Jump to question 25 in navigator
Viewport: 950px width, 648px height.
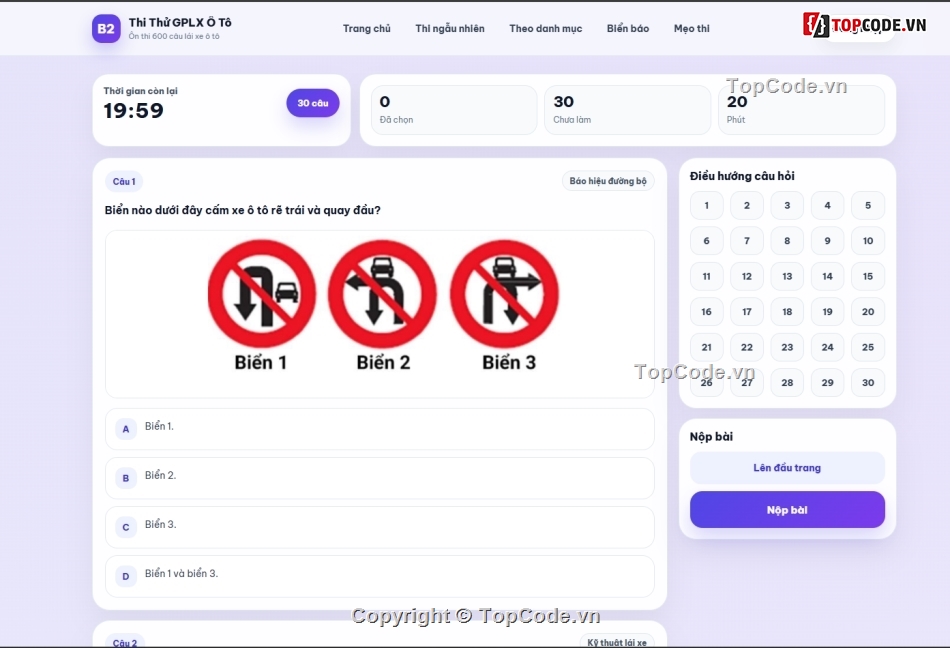pos(868,347)
